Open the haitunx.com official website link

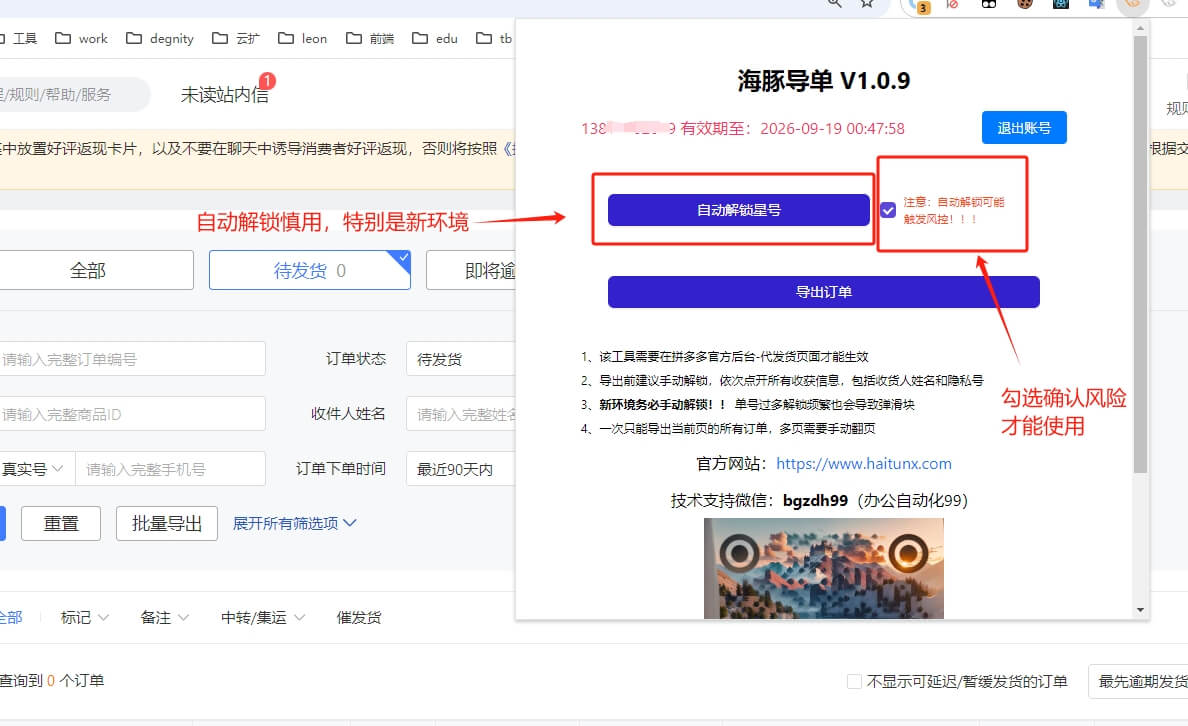(864, 463)
